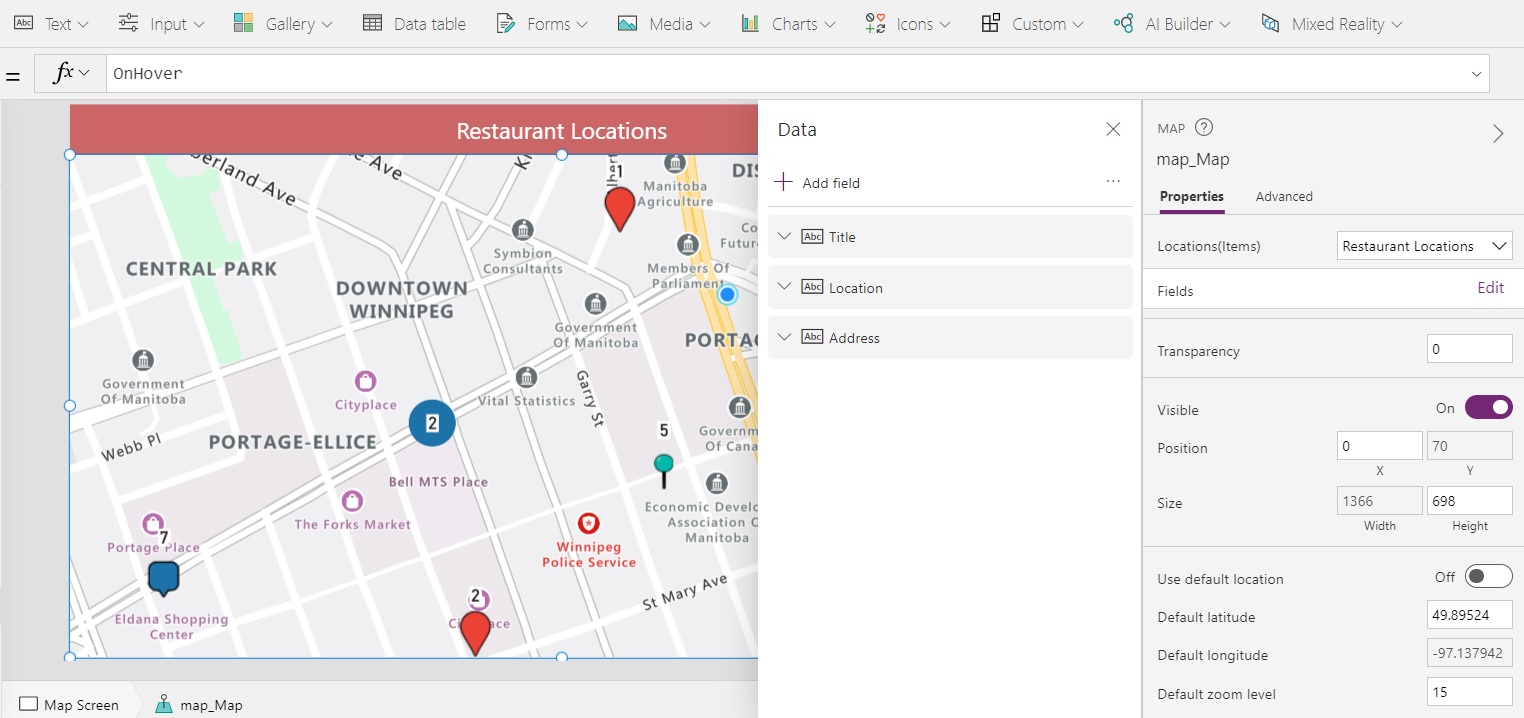1524x718 pixels.
Task: Click the map_Map icon on bottom bar
Action: 162,704
